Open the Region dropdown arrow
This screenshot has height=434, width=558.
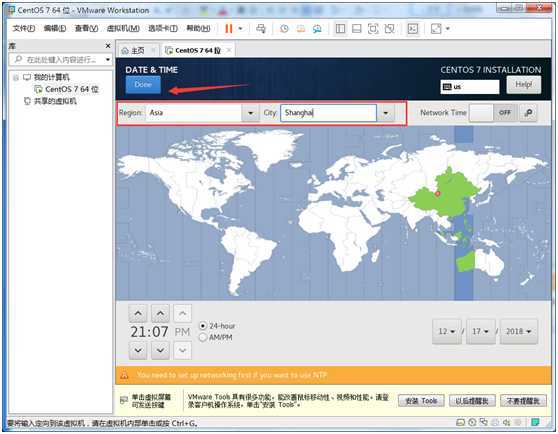(251, 113)
